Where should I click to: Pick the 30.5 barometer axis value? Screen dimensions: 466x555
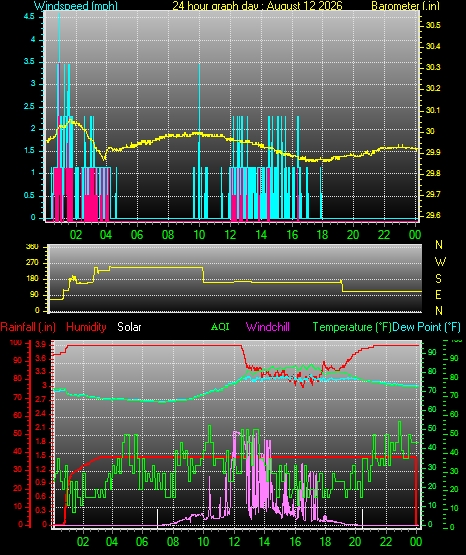[433, 25]
